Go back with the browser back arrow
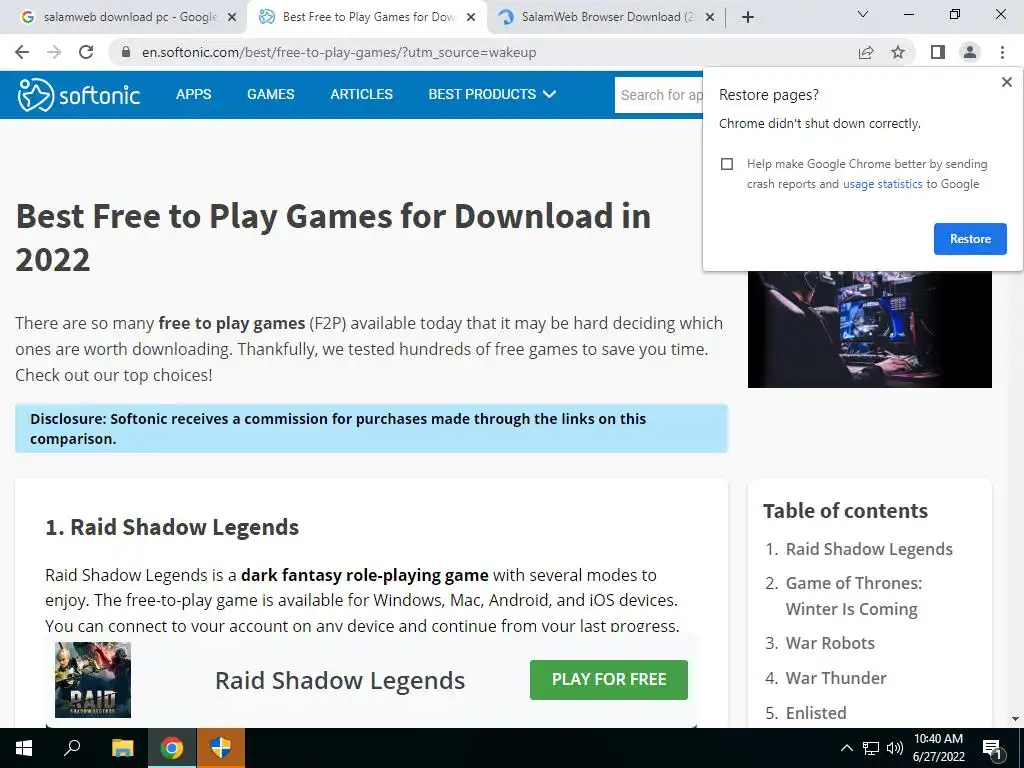1024x768 pixels. (x=22, y=52)
